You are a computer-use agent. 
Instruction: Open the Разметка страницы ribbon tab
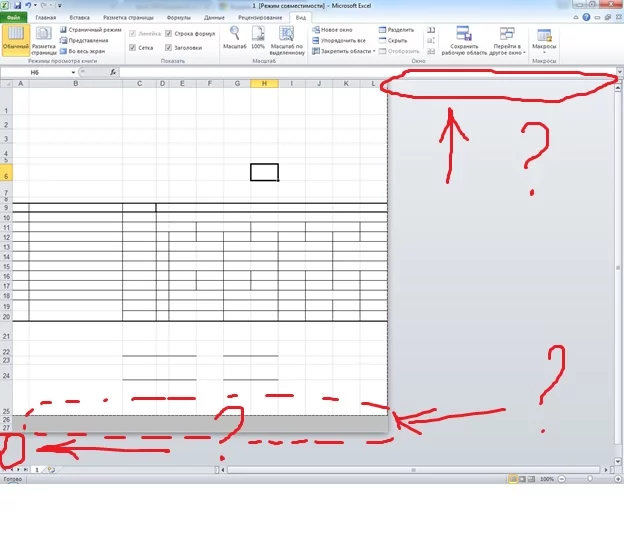click(128, 18)
